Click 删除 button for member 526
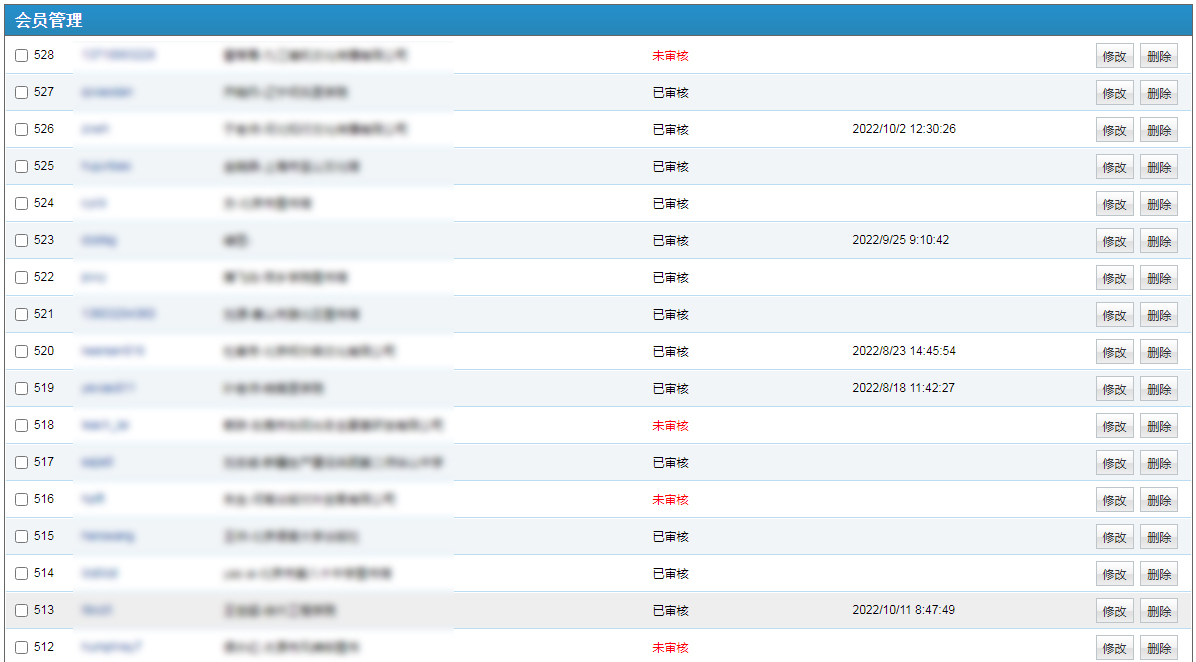Viewport: 1196px width, 662px height. [x=1158, y=130]
